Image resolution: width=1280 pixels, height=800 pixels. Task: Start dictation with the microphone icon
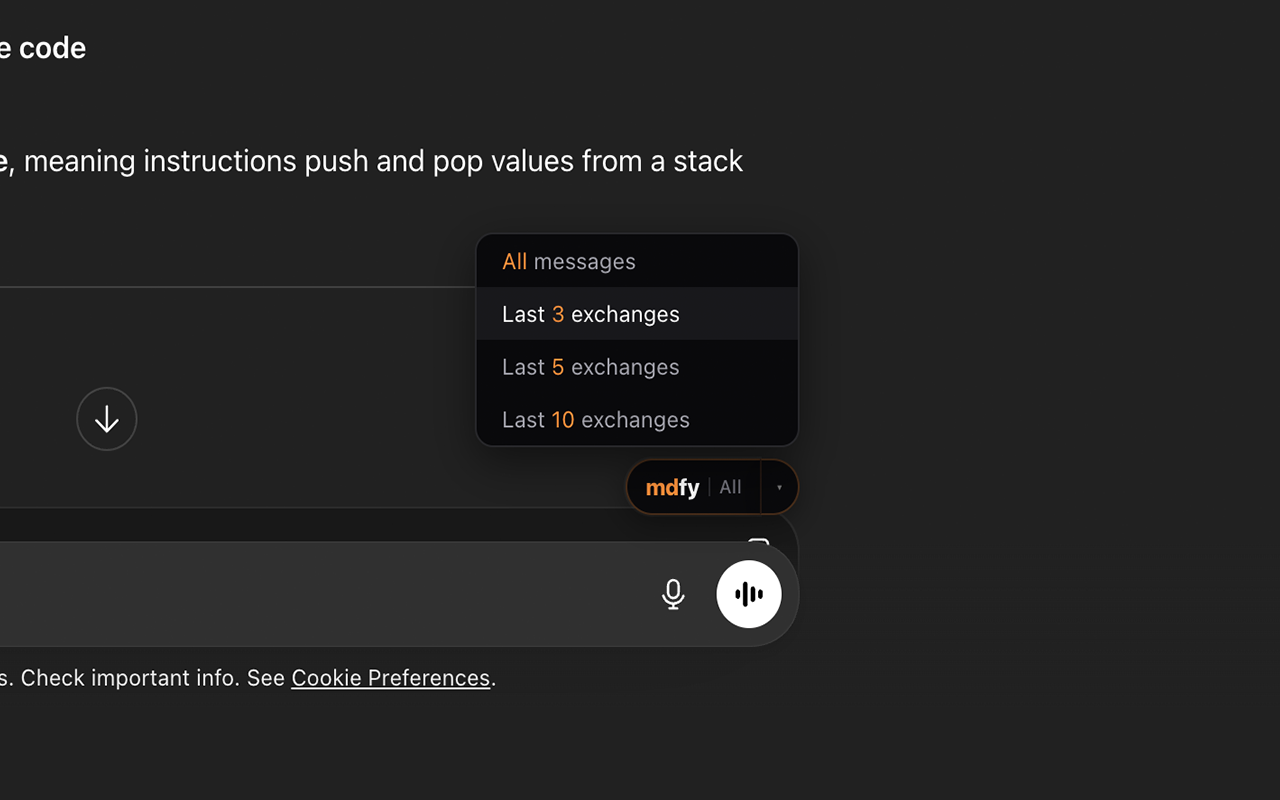tap(673, 594)
